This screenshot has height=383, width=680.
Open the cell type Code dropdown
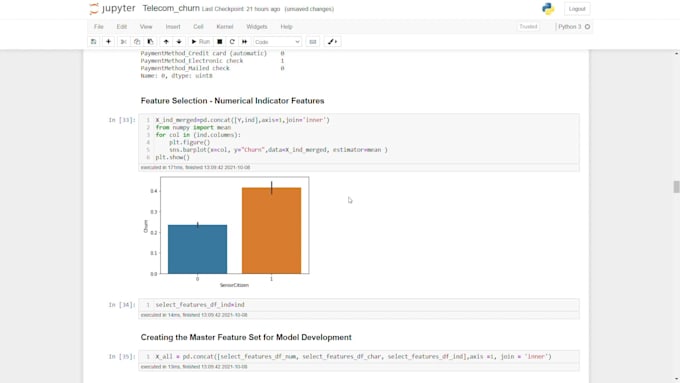pyautogui.click(x=277, y=42)
